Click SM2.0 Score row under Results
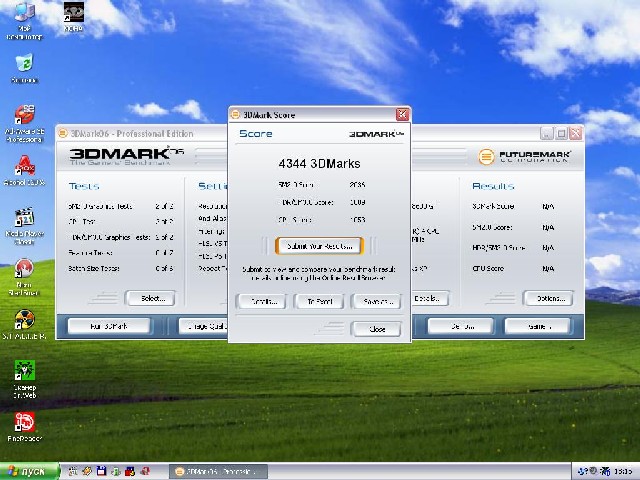 pyautogui.click(x=513, y=227)
